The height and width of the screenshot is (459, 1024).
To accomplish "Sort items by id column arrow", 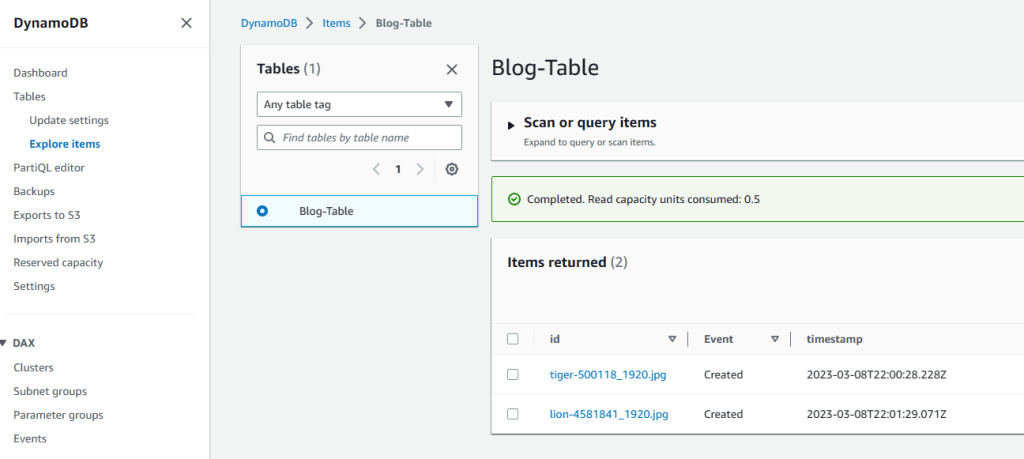I will (672, 339).
